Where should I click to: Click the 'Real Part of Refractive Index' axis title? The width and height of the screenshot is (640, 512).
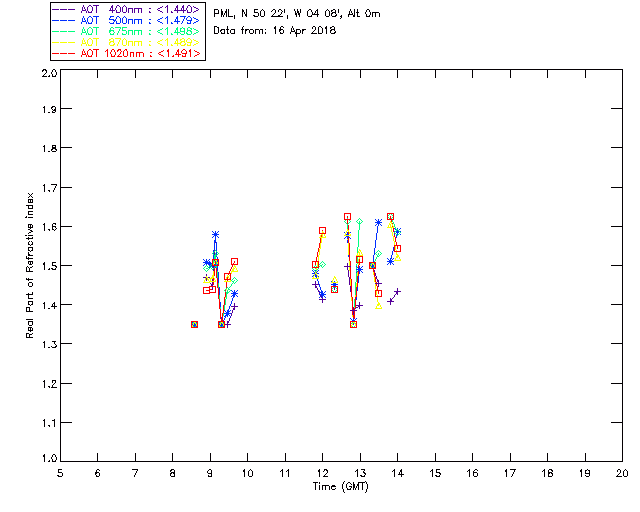30,265
